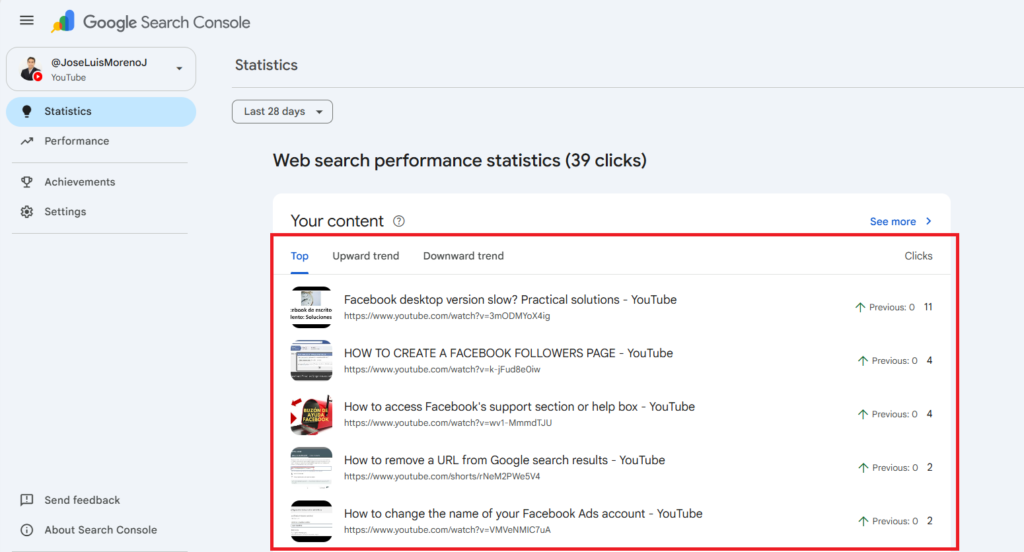The height and width of the screenshot is (552, 1024).
Task: Click the chevron next to See more
Action: click(x=929, y=221)
